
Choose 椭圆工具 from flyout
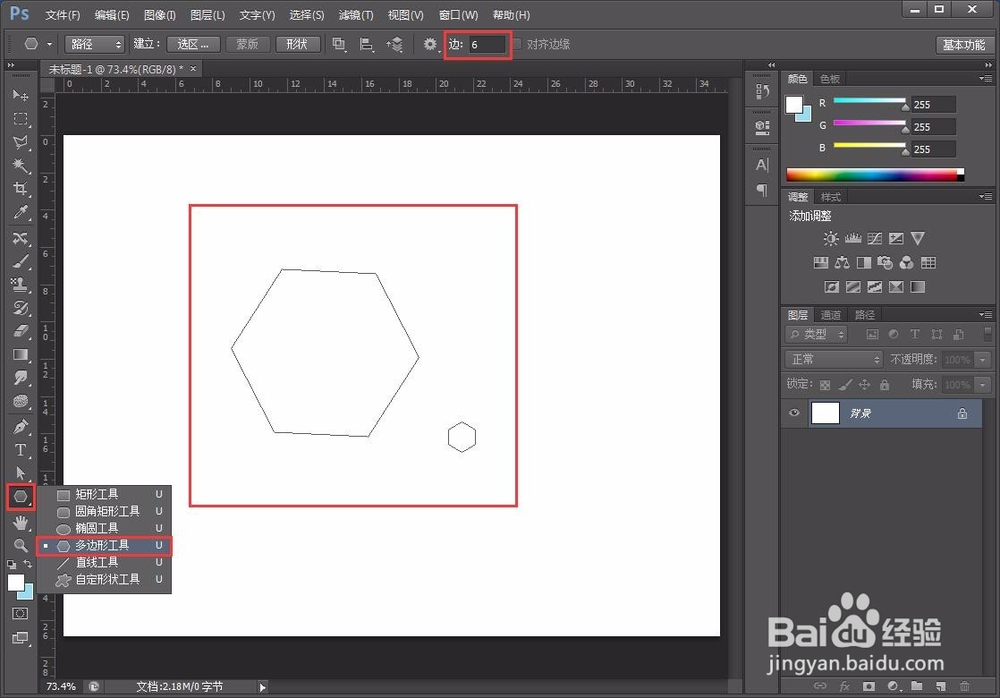104,528
